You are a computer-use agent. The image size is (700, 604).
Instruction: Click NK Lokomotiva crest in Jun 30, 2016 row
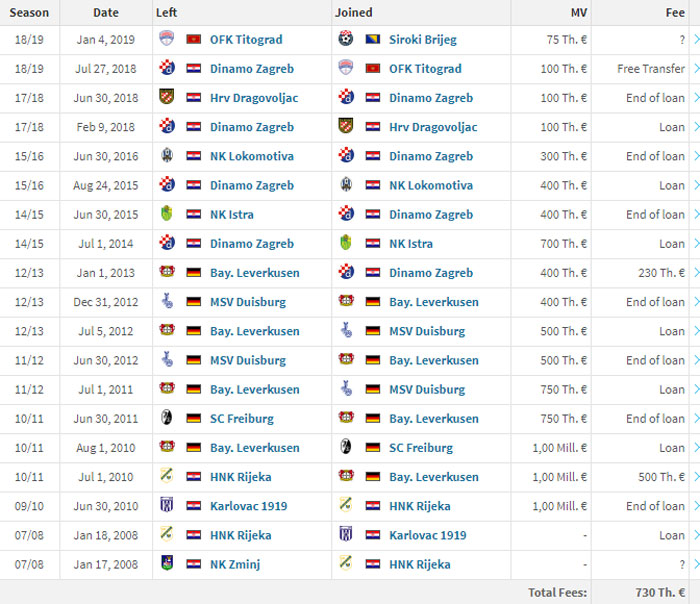coord(167,155)
